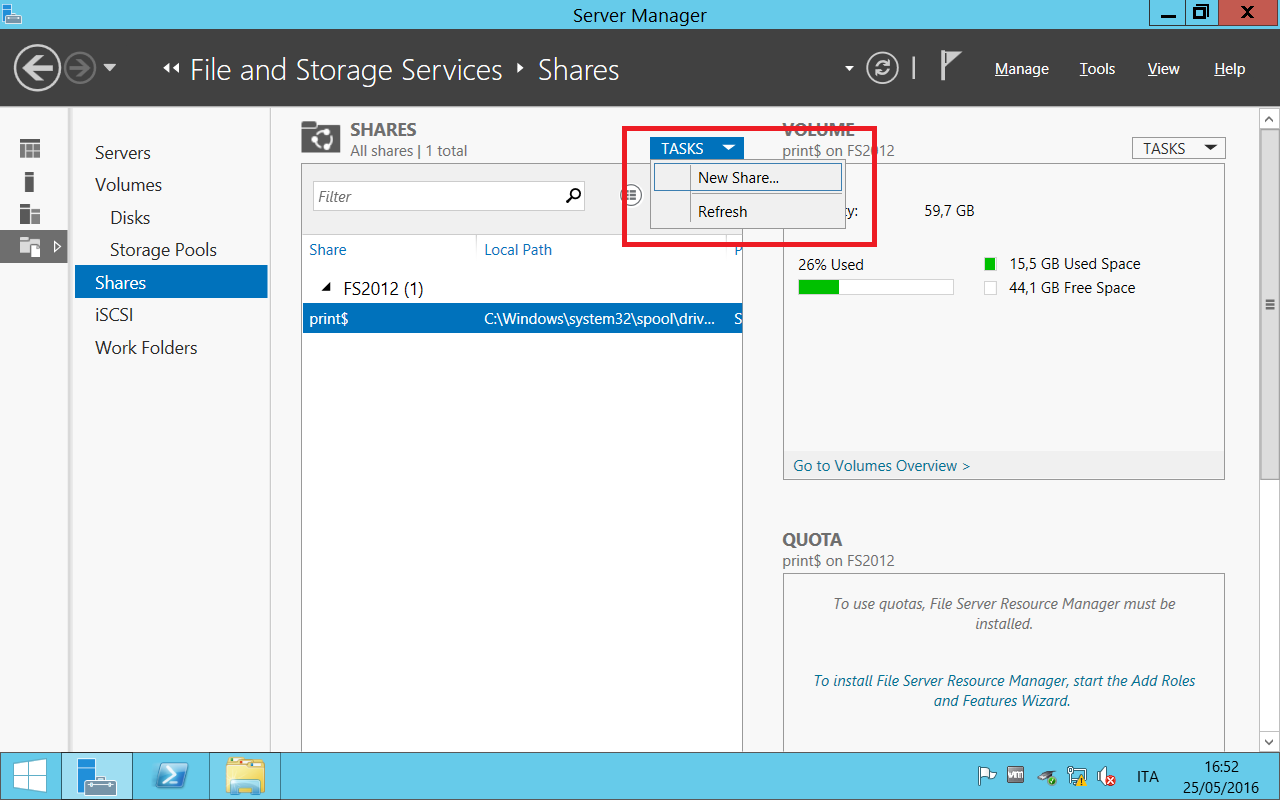Open the Volume TASKS dropdown
Viewport: 1280px width, 800px height.
[1178, 148]
